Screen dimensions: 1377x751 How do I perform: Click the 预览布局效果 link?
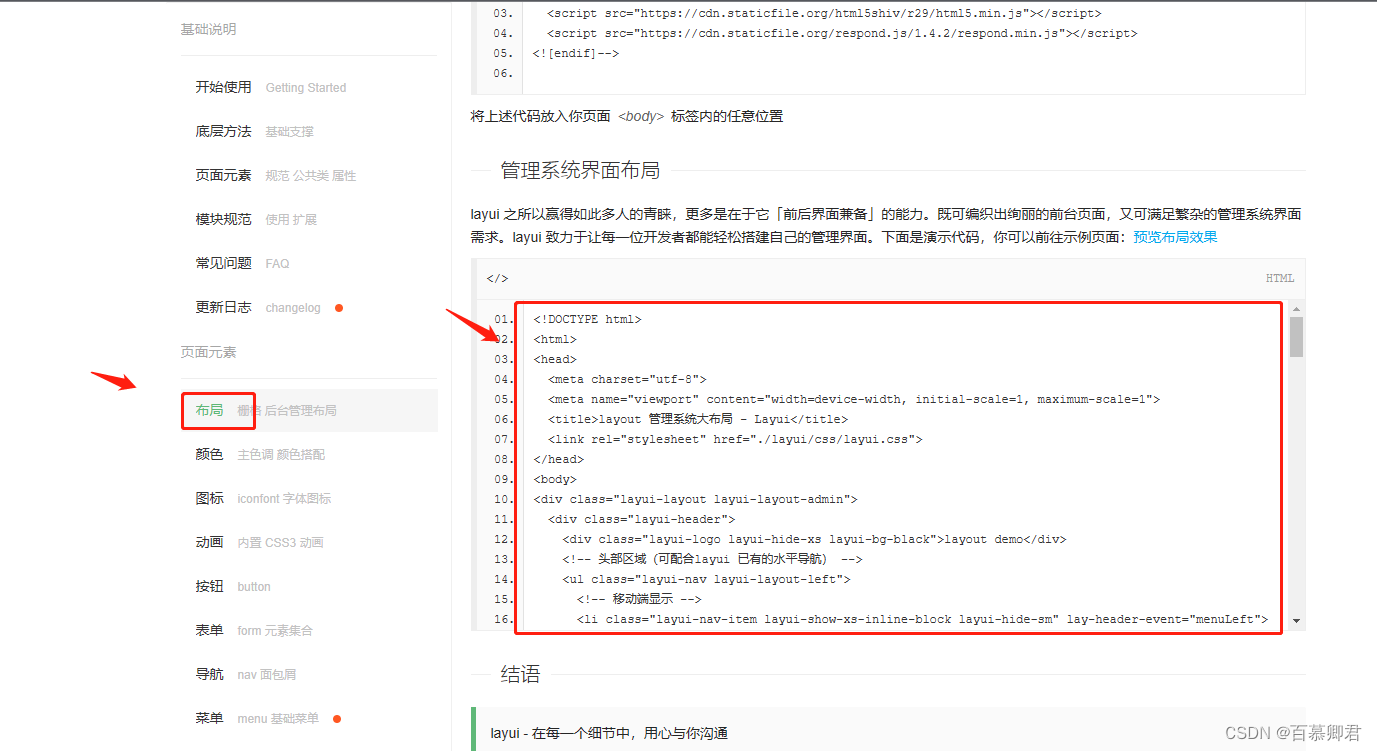1174,237
